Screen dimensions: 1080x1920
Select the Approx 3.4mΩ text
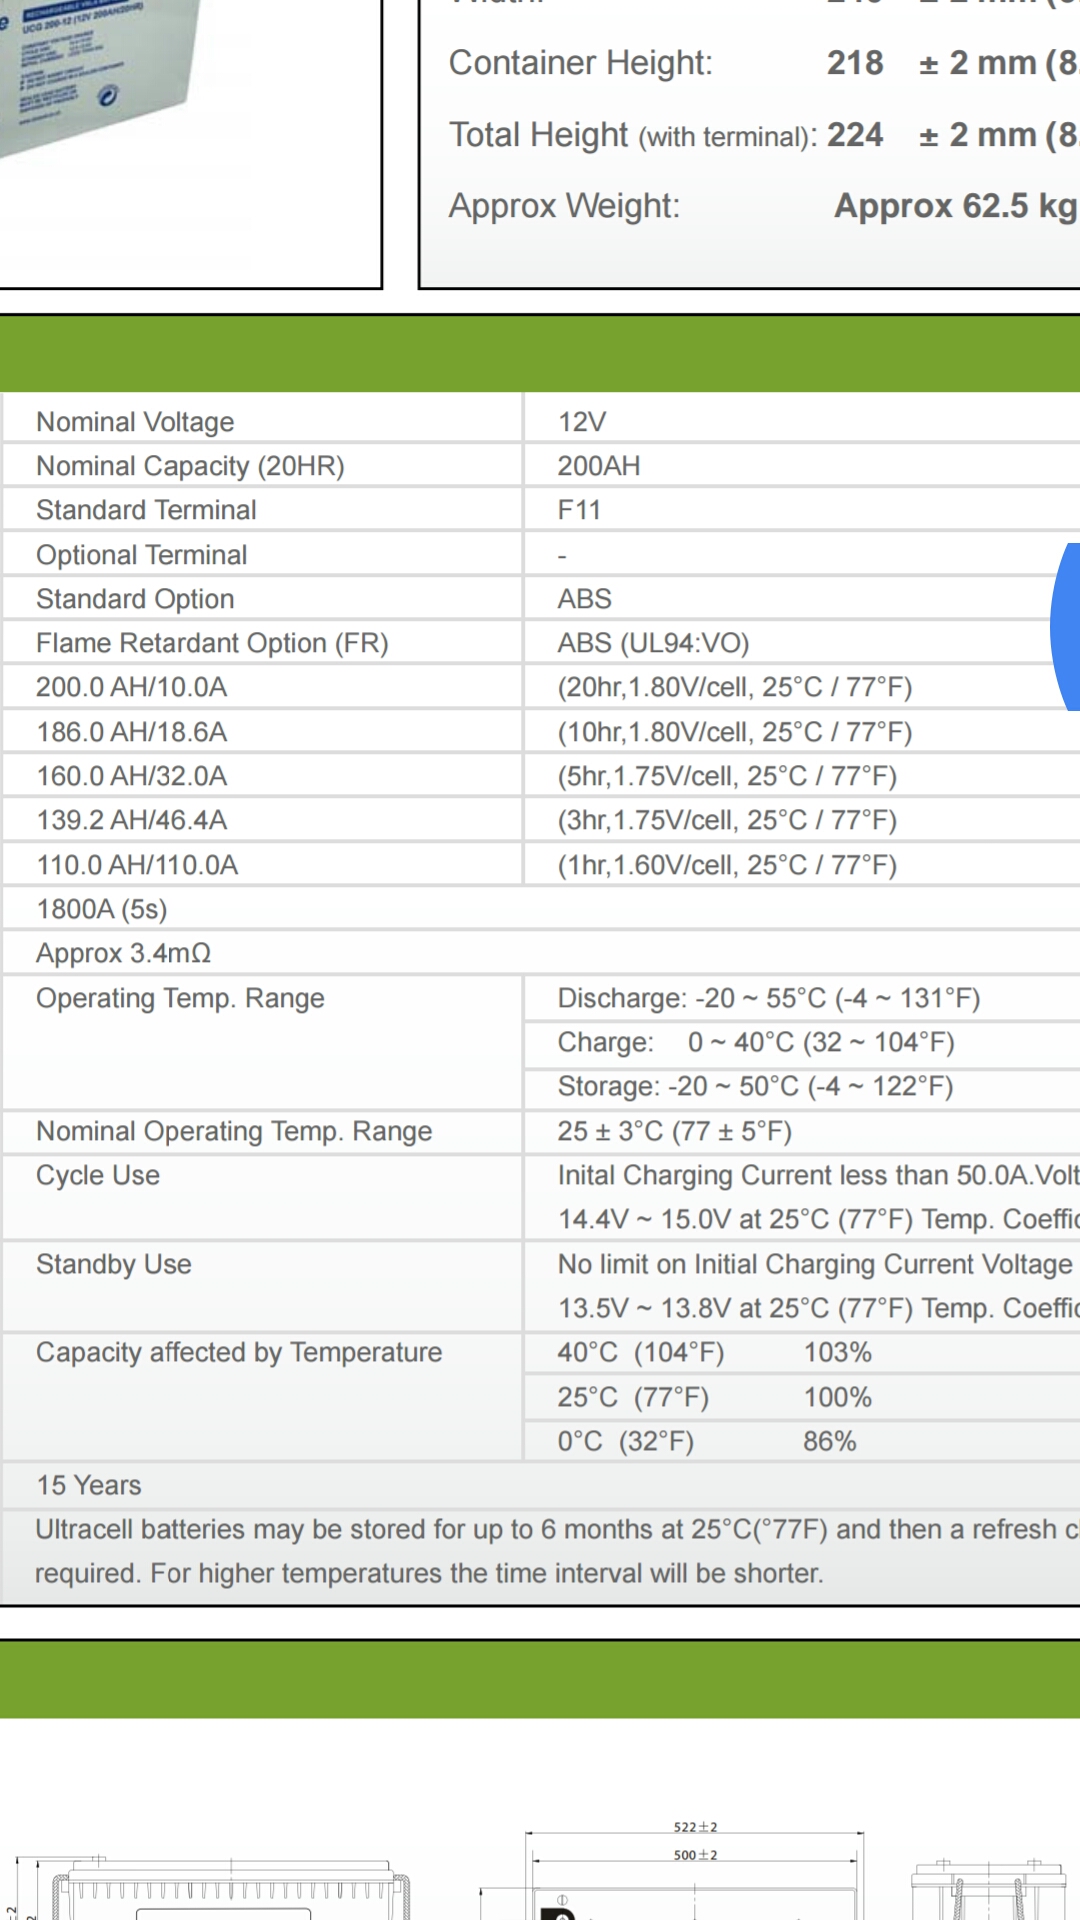pos(123,953)
